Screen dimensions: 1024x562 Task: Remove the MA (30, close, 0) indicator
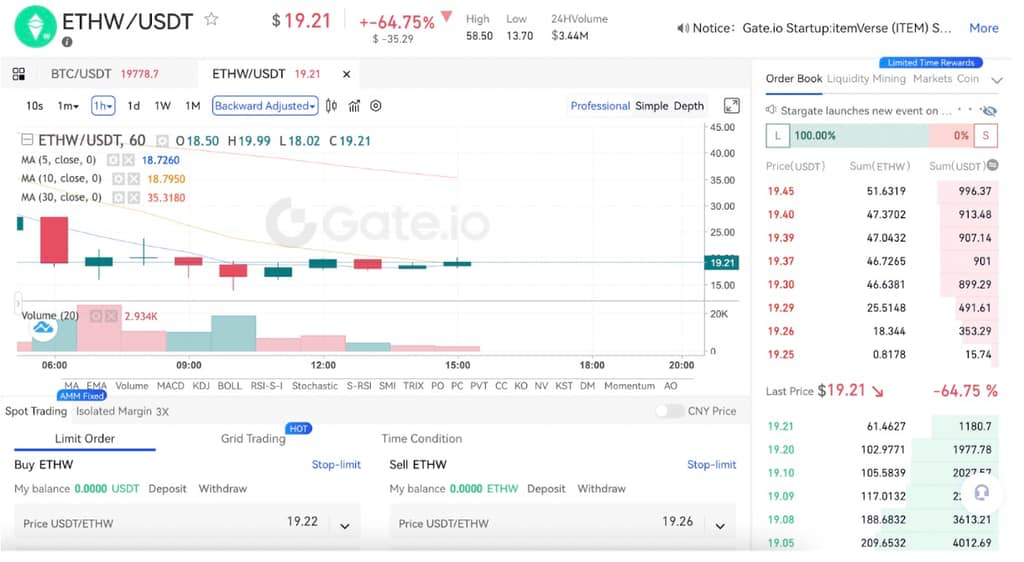click(x=134, y=197)
